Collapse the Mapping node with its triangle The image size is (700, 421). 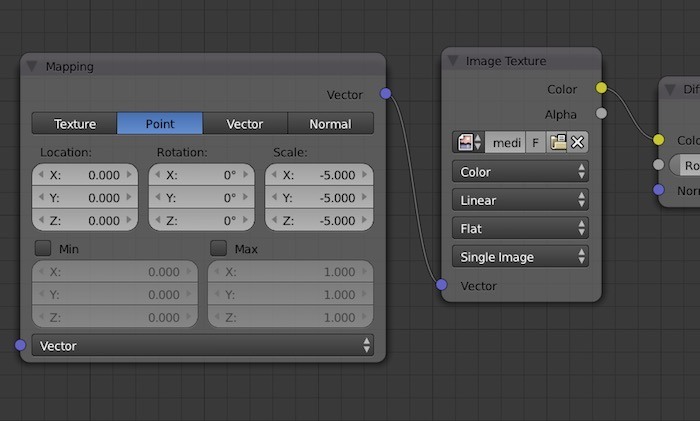(x=32, y=67)
